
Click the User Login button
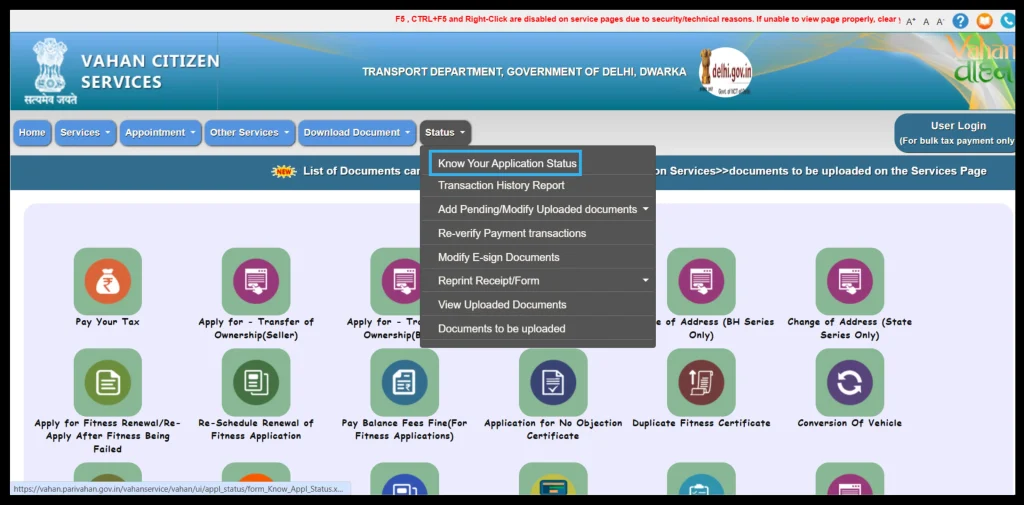pyautogui.click(x=956, y=133)
